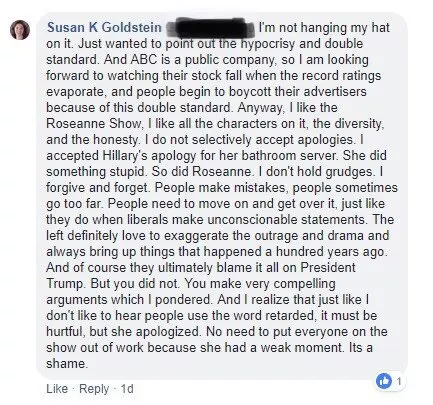The width and height of the screenshot is (433, 405).
Task: Reply to this comment
Action: (x=94, y=389)
